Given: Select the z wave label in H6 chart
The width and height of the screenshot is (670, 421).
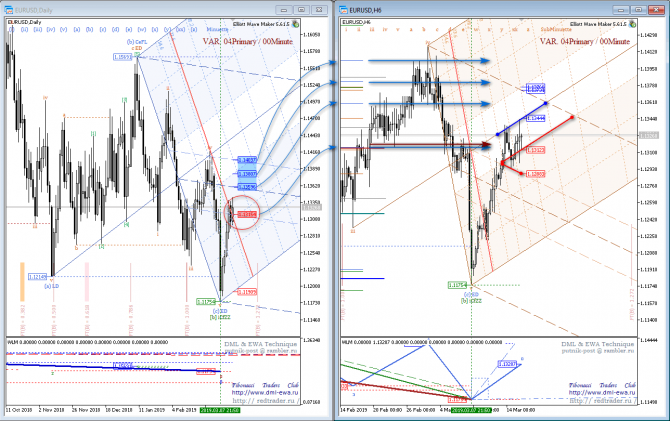Looking at the screenshot, I should pos(528,29).
